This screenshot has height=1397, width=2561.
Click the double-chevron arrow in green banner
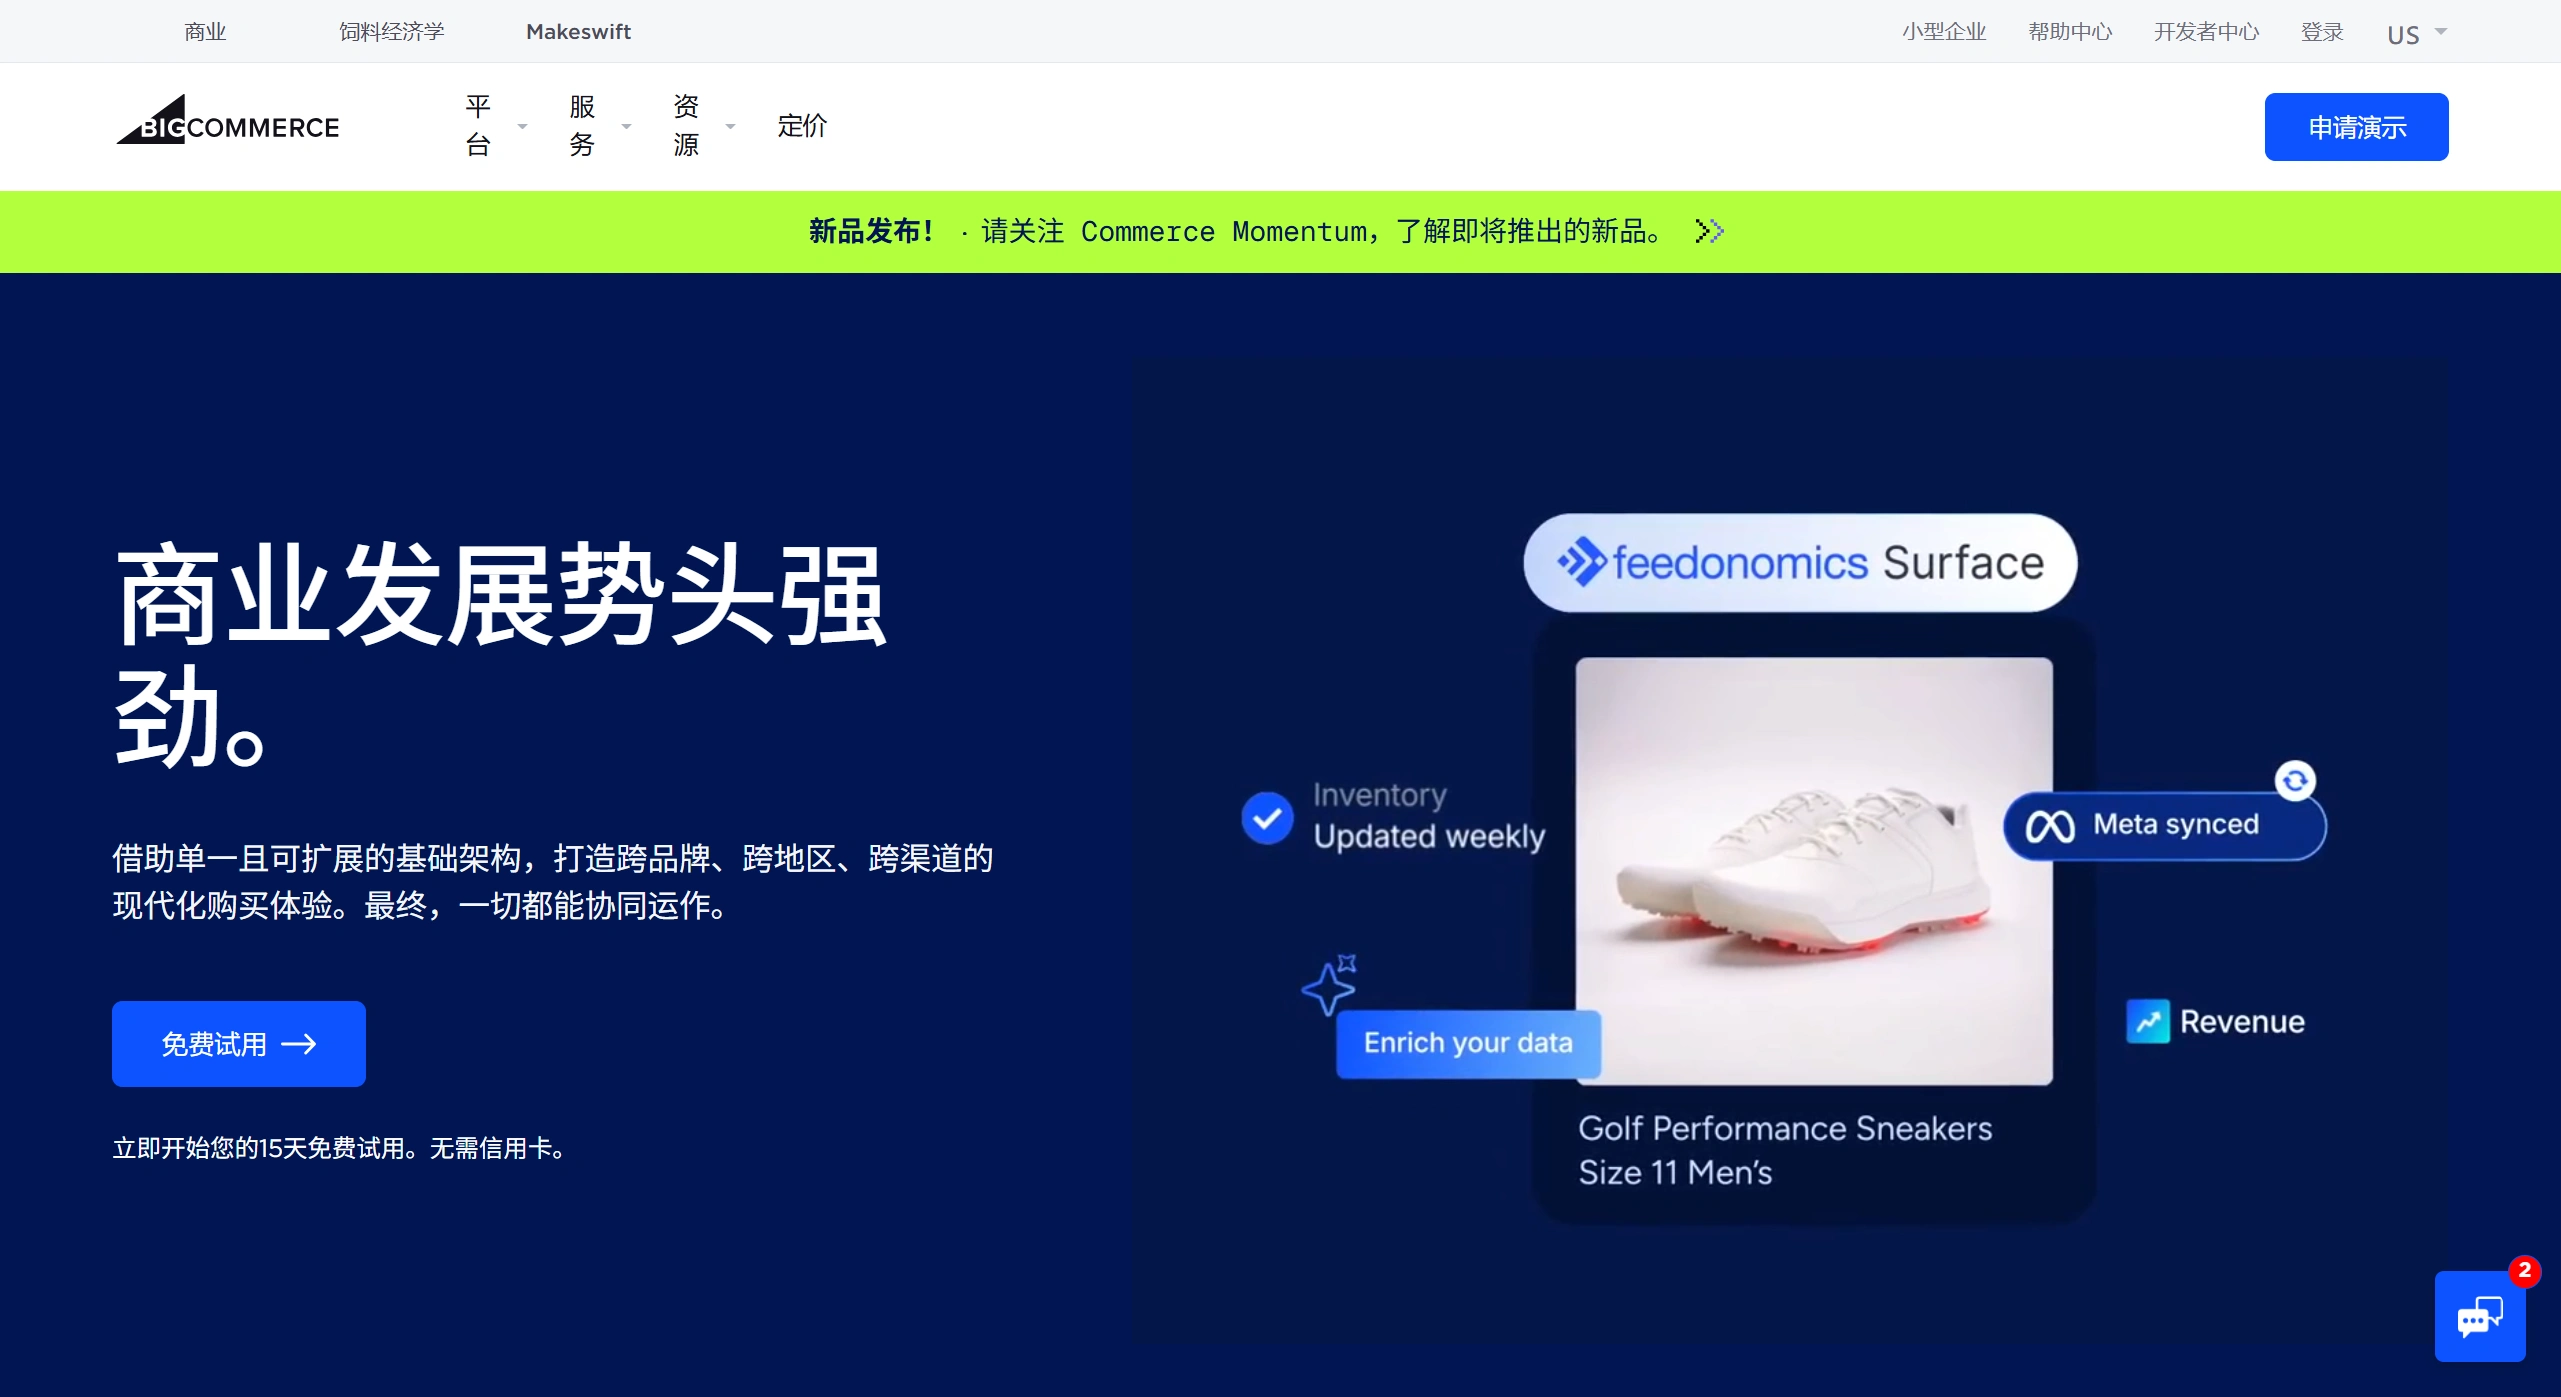[x=1709, y=231]
